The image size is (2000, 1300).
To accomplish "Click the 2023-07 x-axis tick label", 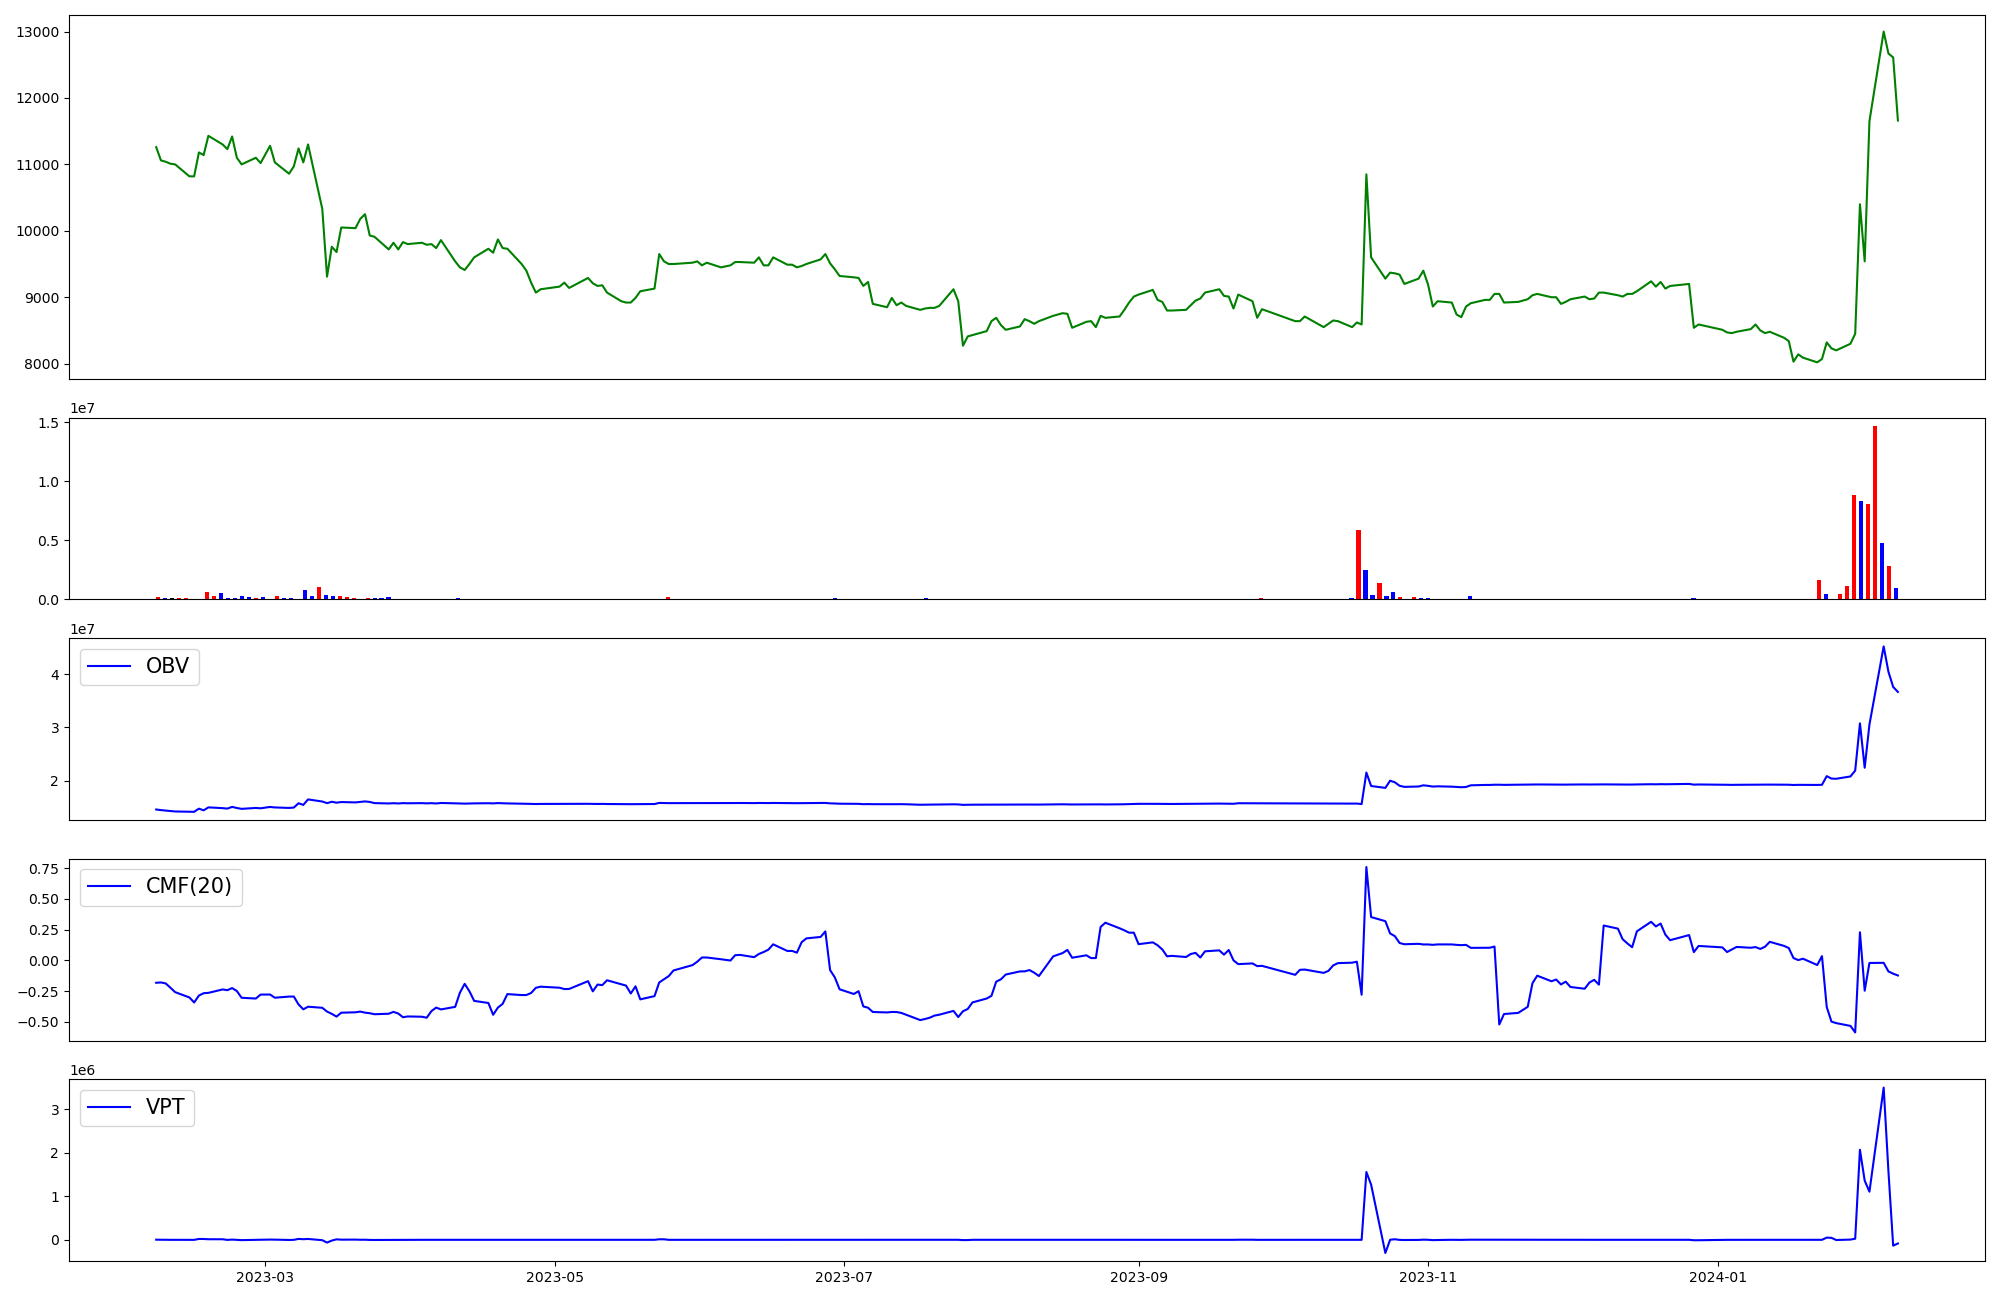I will tap(844, 1277).
